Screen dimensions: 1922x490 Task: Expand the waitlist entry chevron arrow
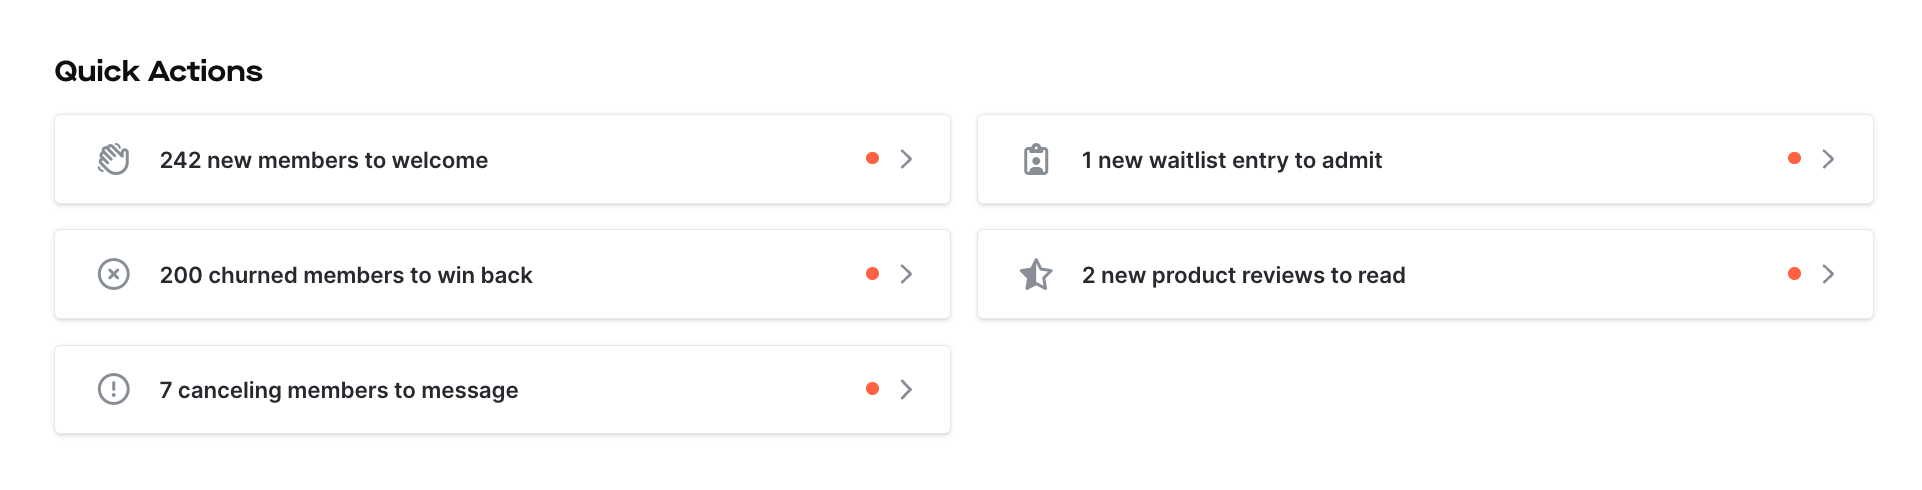tap(1828, 159)
